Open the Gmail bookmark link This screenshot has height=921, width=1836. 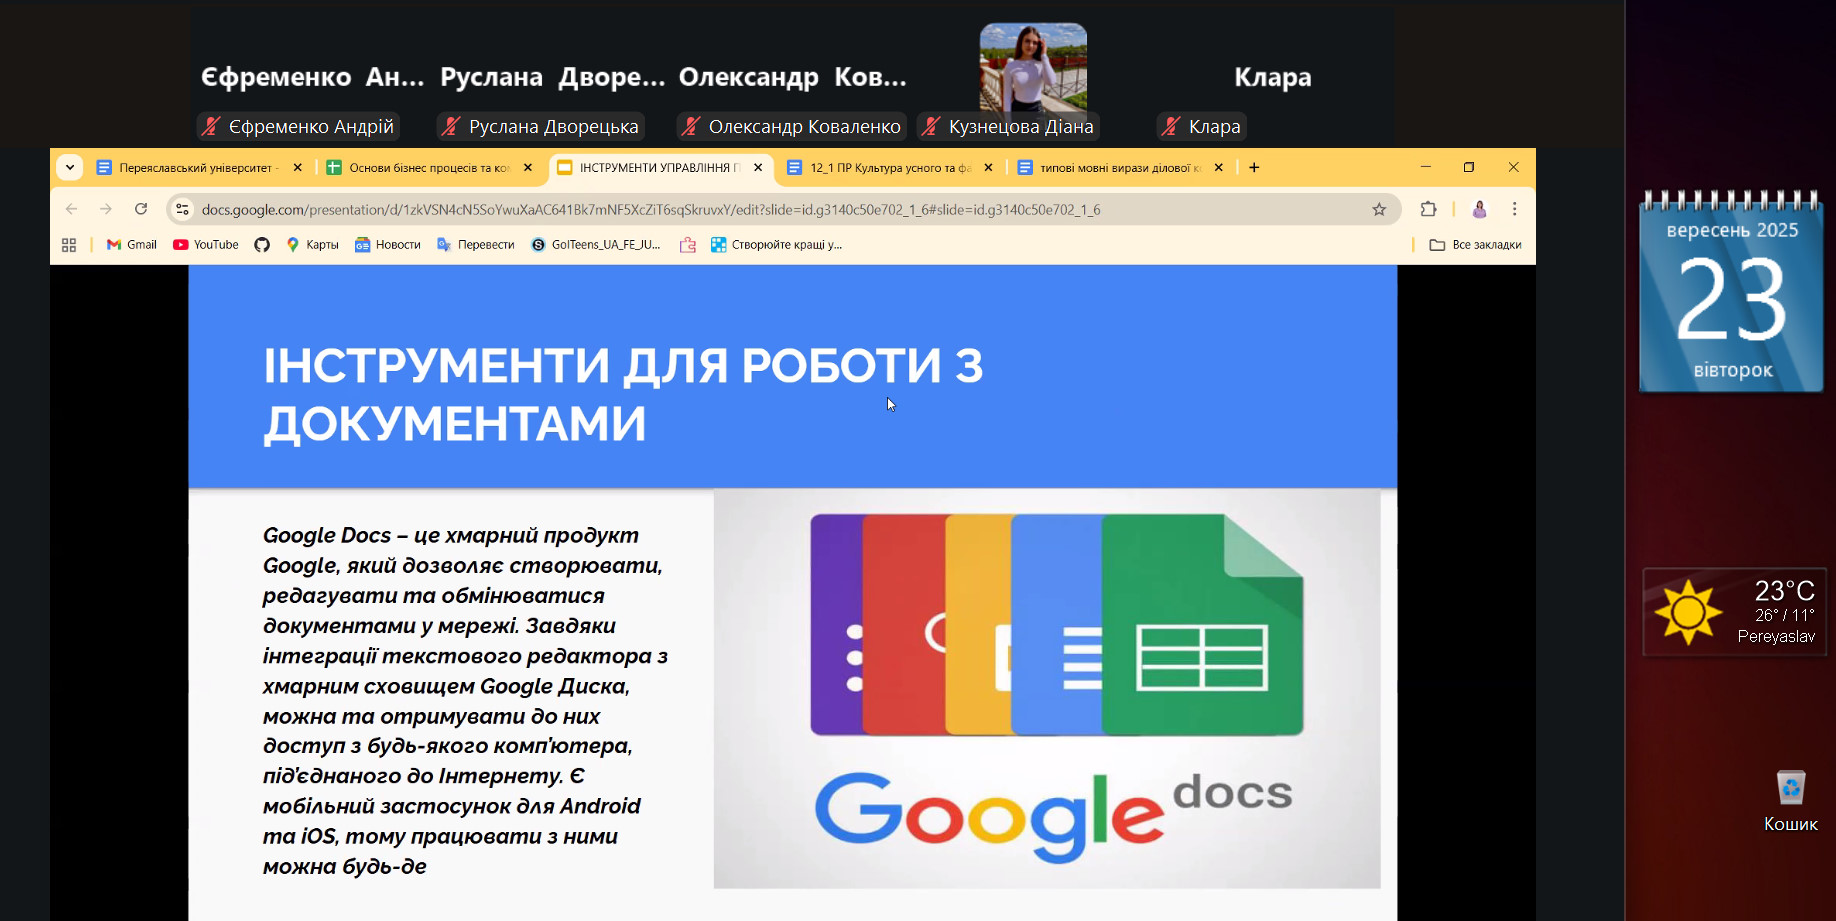point(132,245)
